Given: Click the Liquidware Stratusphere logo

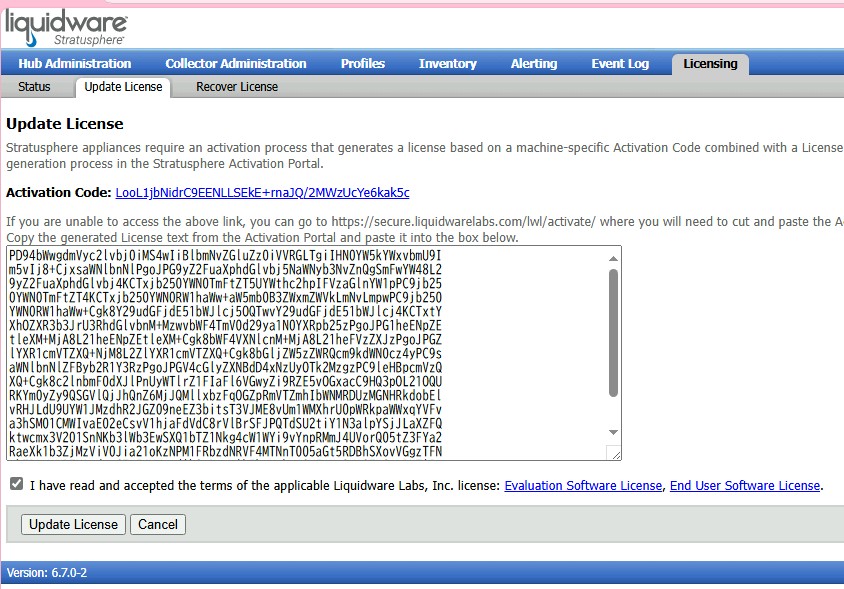Looking at the screenshot, I should click(66, 27).
